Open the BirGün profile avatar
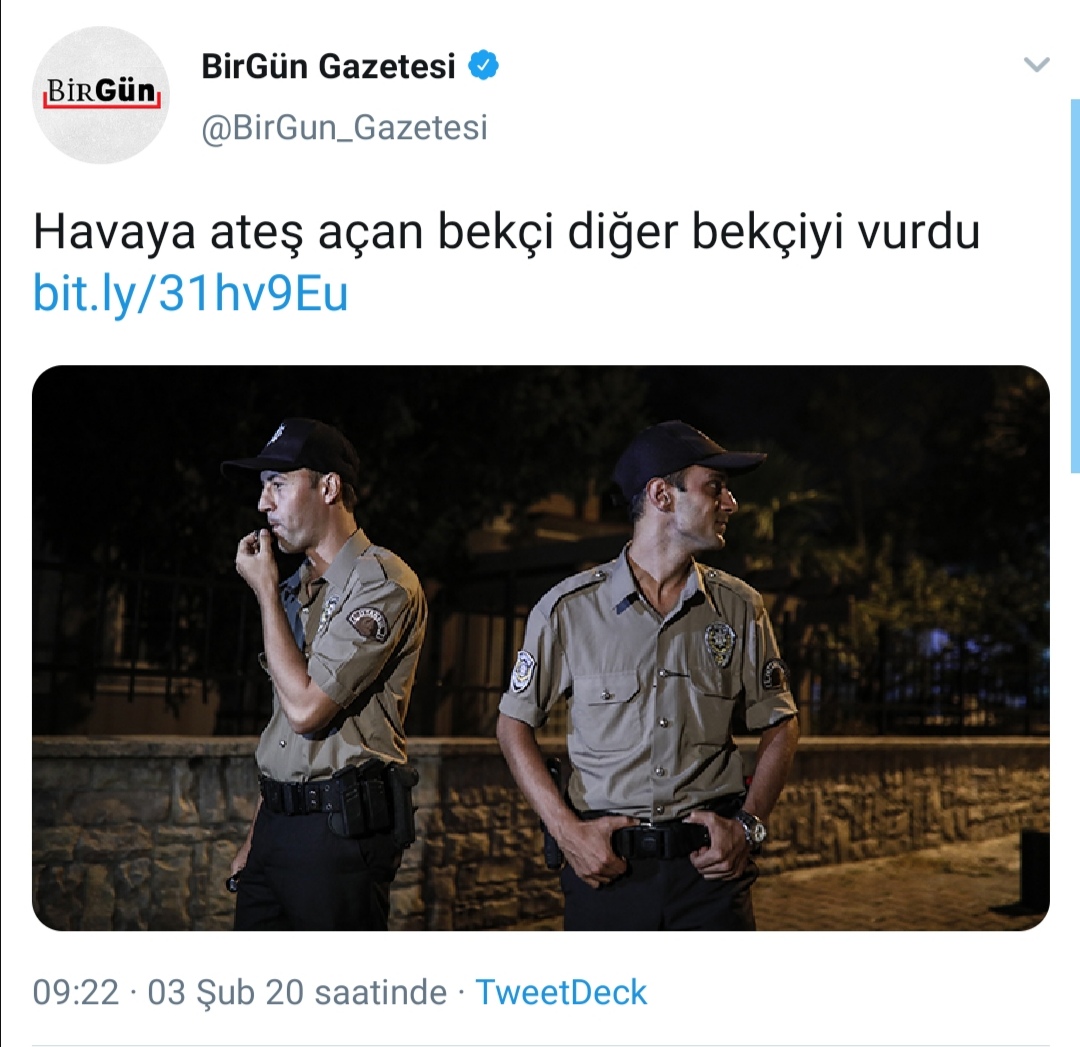The image size is (1080, 1047). click(x=101, y=95)
